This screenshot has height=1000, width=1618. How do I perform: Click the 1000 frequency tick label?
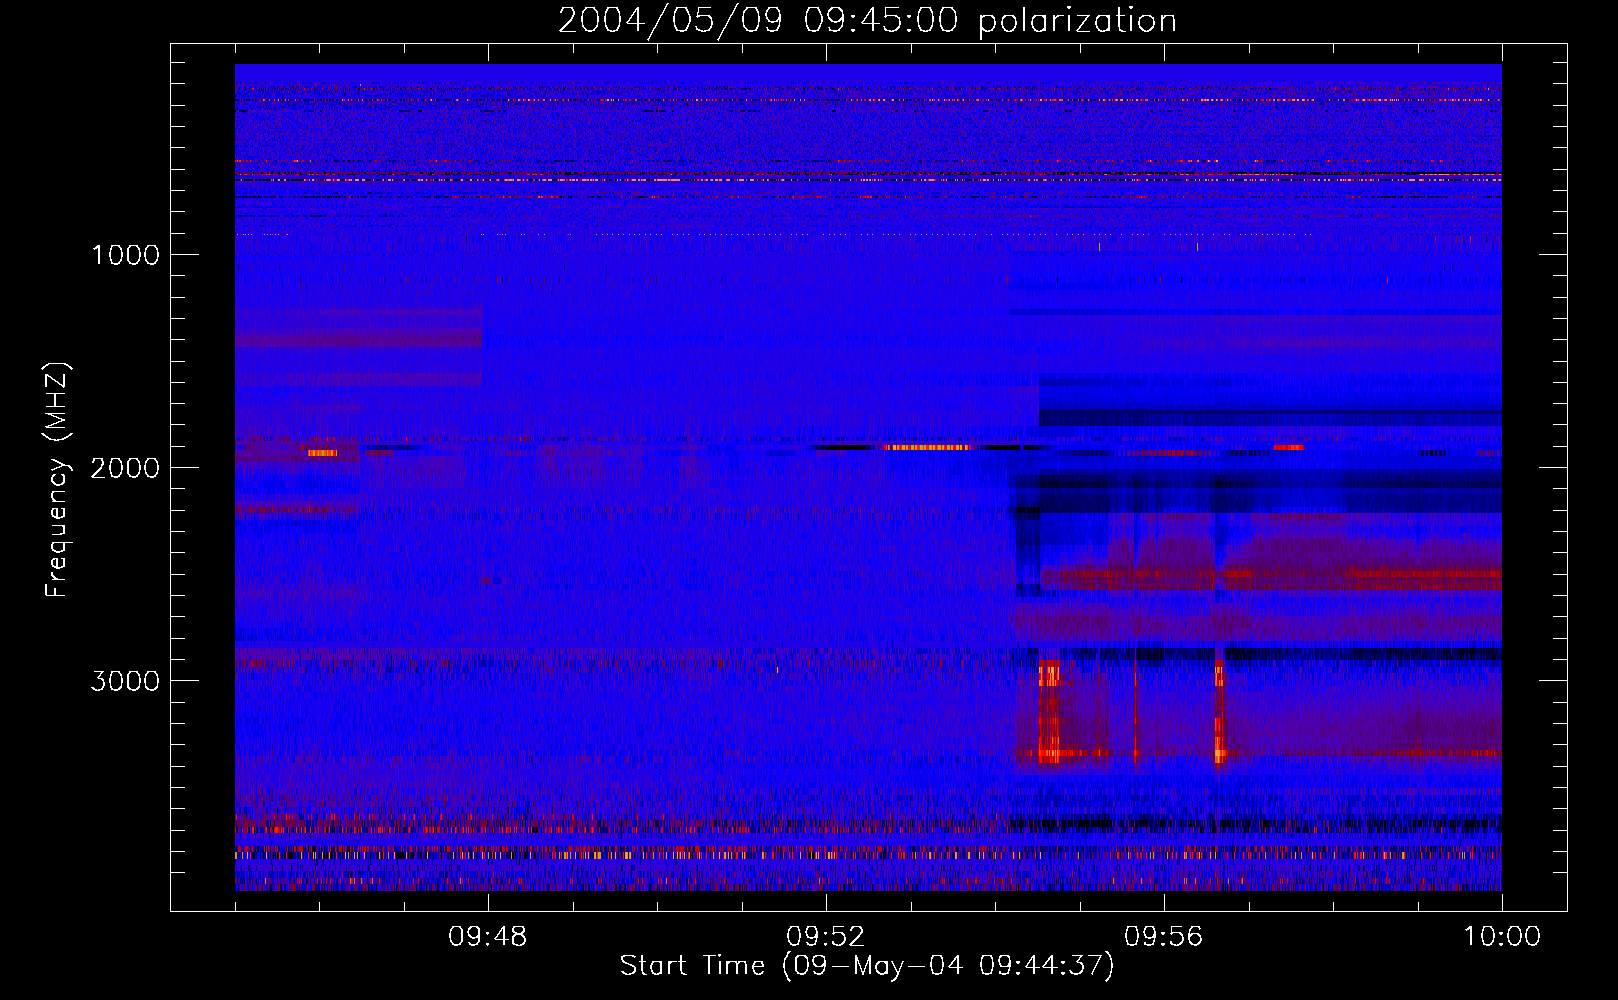coord(126,255)
